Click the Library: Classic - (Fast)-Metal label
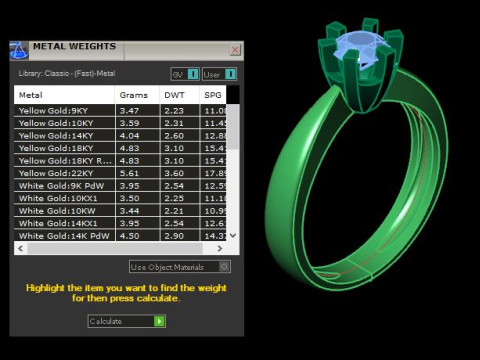Screen dimensions: 480x360 pos(67,73)
